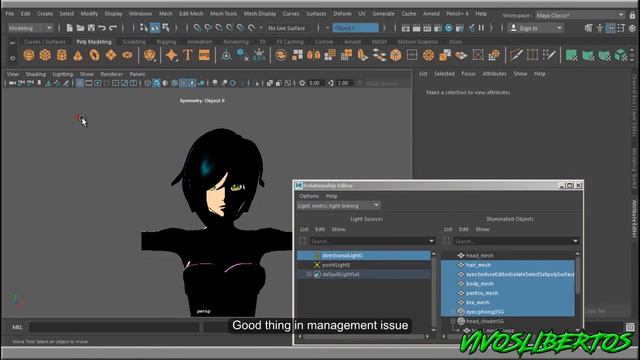Image resolution: width=640 pixels, height=360 pixels.
Task: Click the New Scene icon
Action: tap(69, 28)
